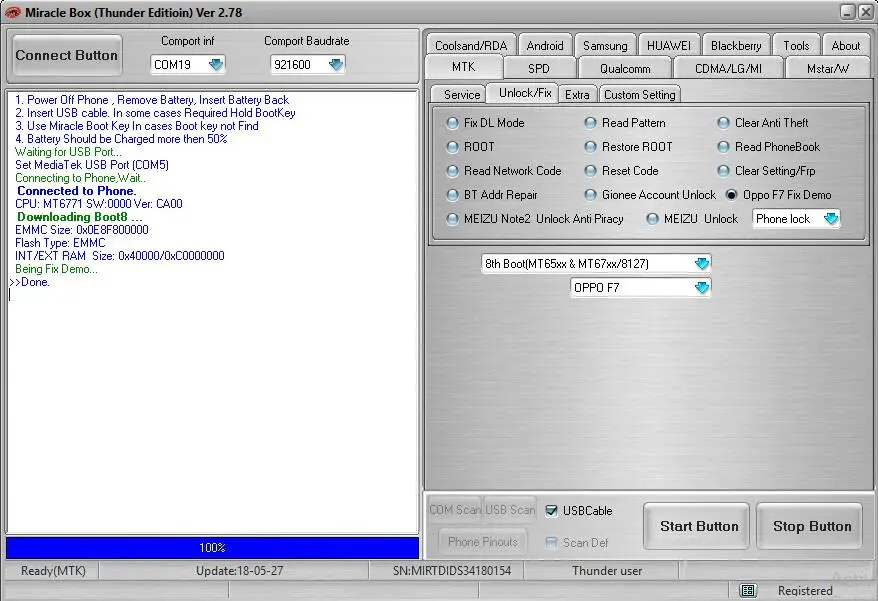
Task: Click the Miracle Box title bar app icon
Action: [x=12, y=12]
